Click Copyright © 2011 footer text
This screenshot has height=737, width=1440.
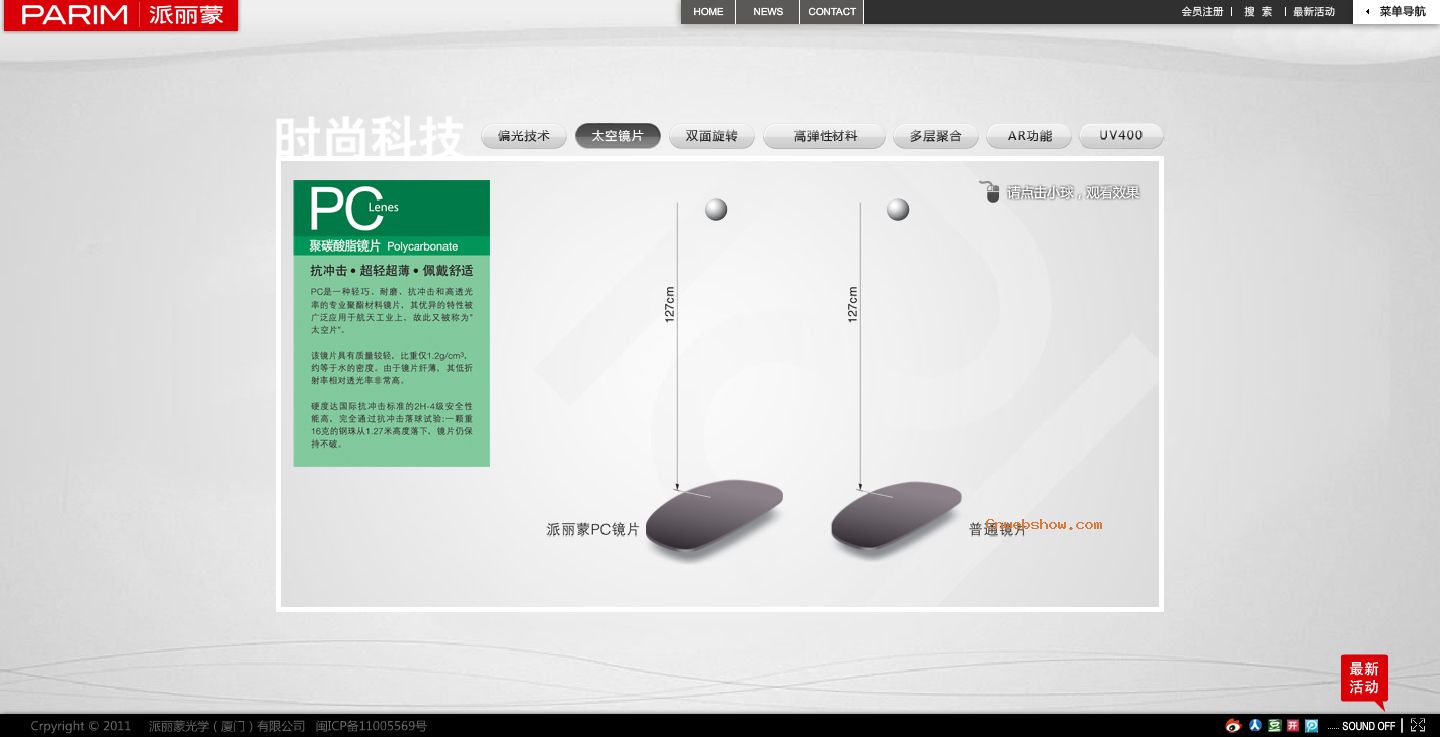coord(81,726)
